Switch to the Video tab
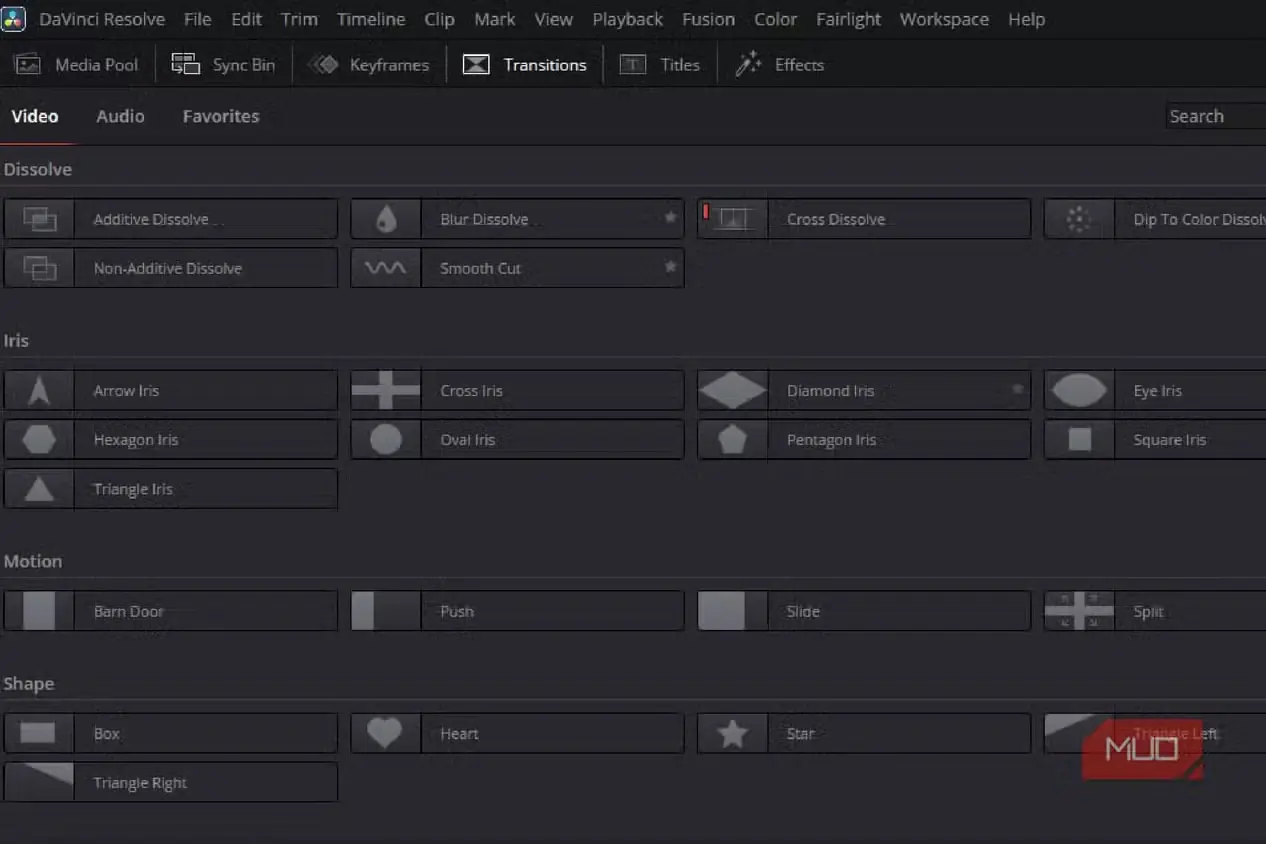 pyautogui.click(x=35, y=116)
